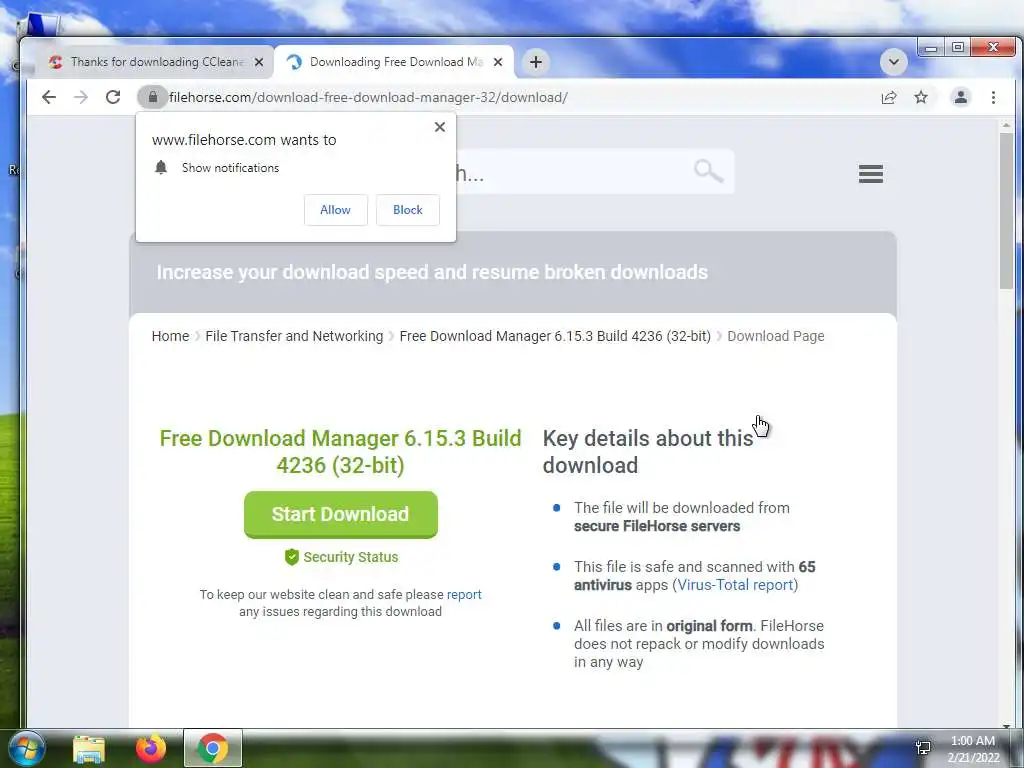Open Free Download Manager 6.15.3 breadcrumb link
This screenshot has width=1024, height=768.
[555, 336]
